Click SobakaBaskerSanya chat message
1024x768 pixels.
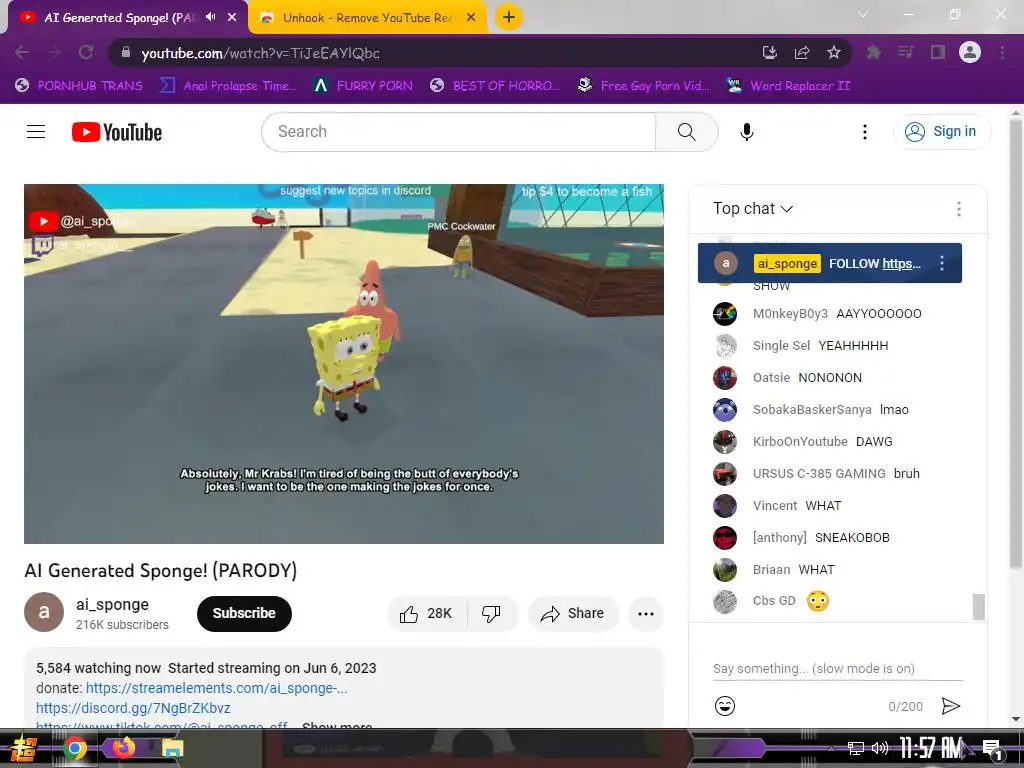(894, 409)
